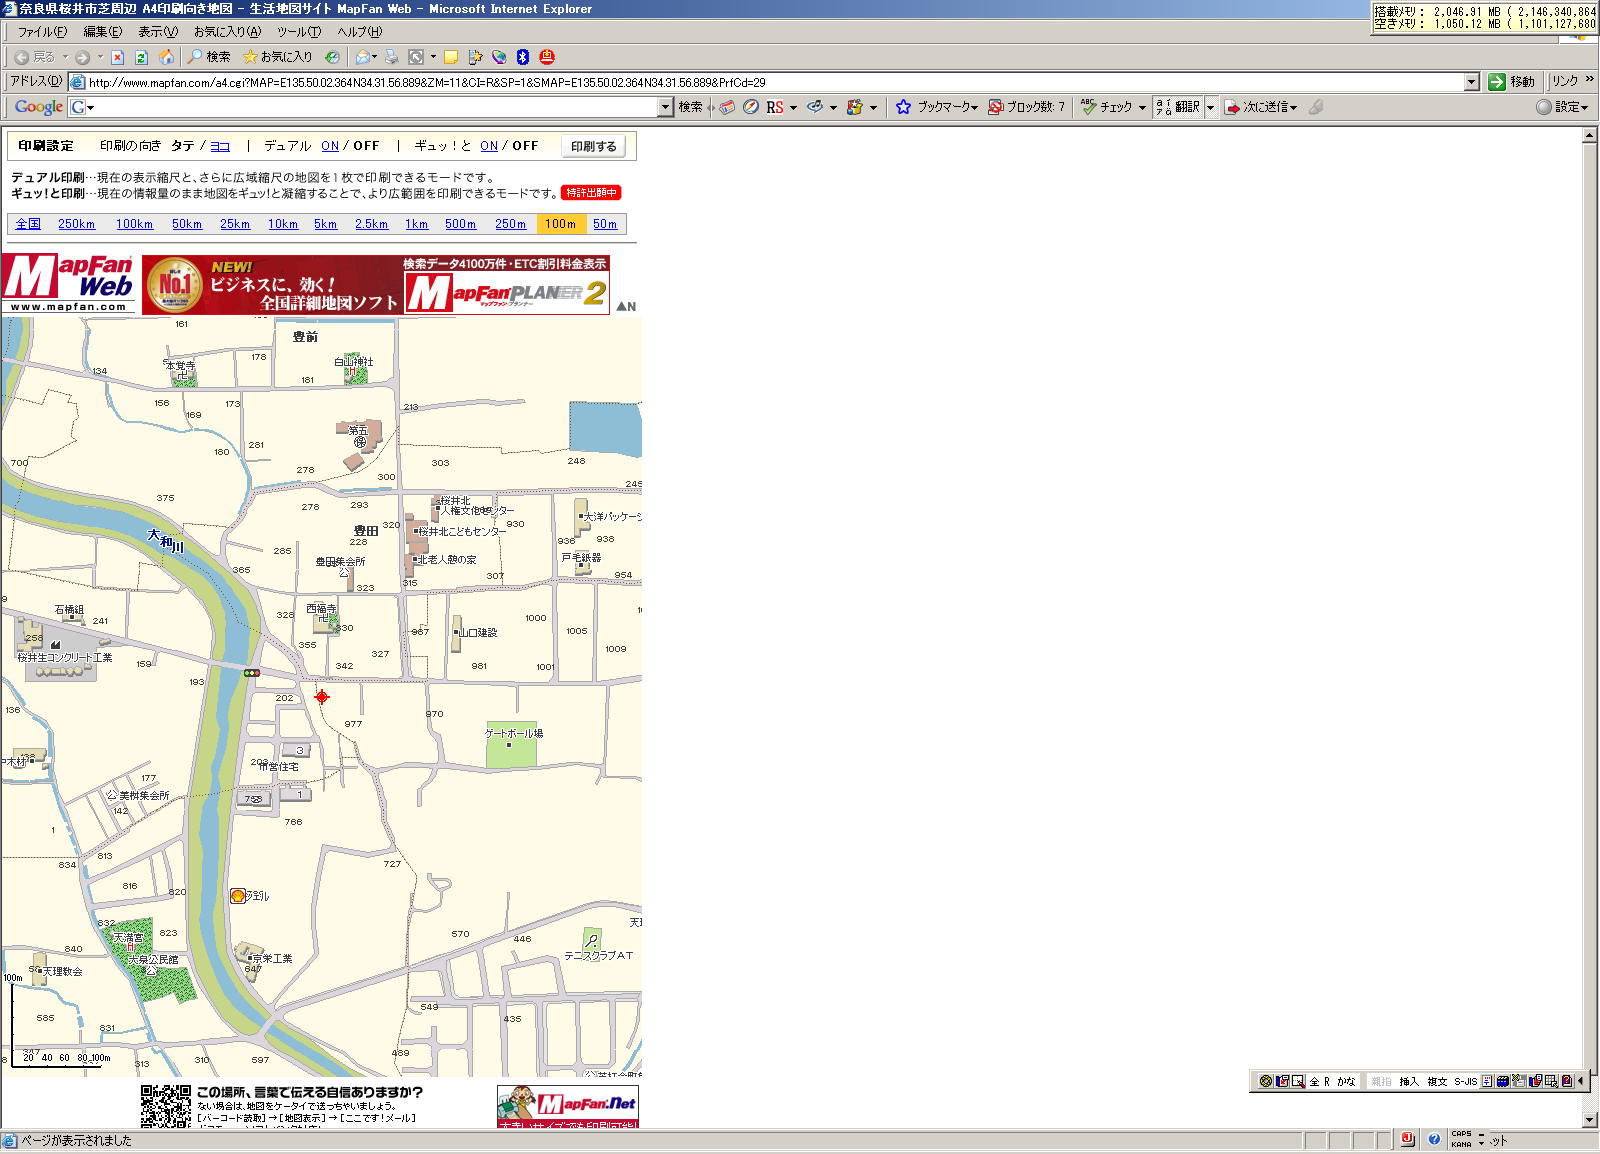The height and width of the screenshot is (1154, 1600).
Task: Expand Google search box history dropdown
Action: point(665,107)
